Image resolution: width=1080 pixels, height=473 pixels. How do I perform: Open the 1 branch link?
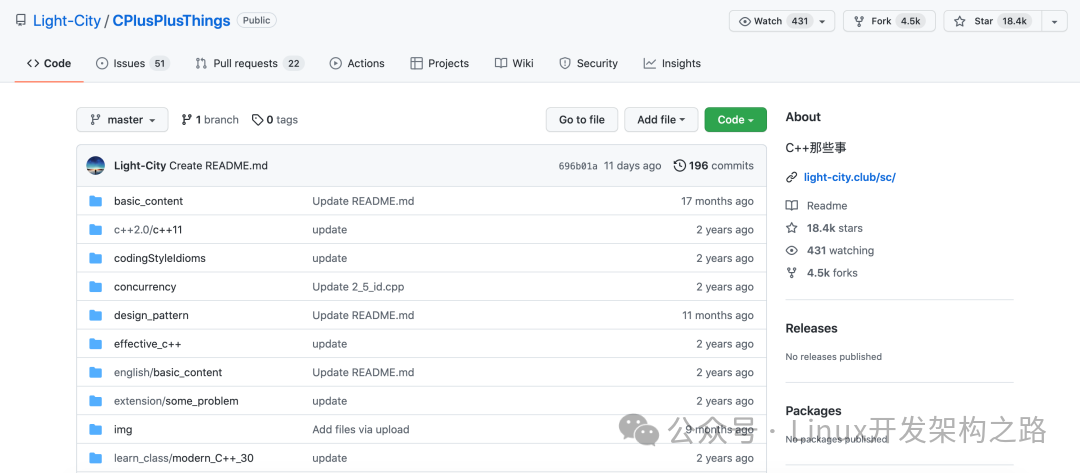tap(210, 120)
